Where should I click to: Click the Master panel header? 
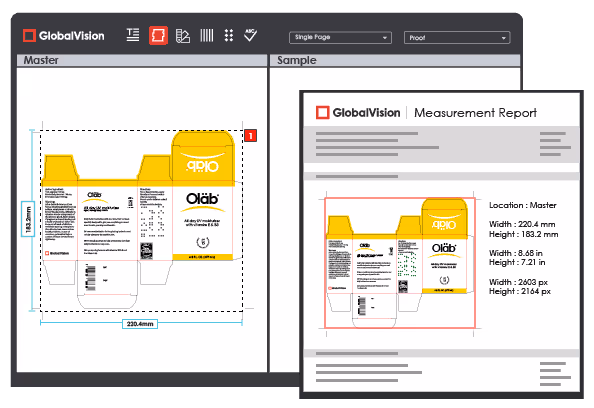pos(142,61)
